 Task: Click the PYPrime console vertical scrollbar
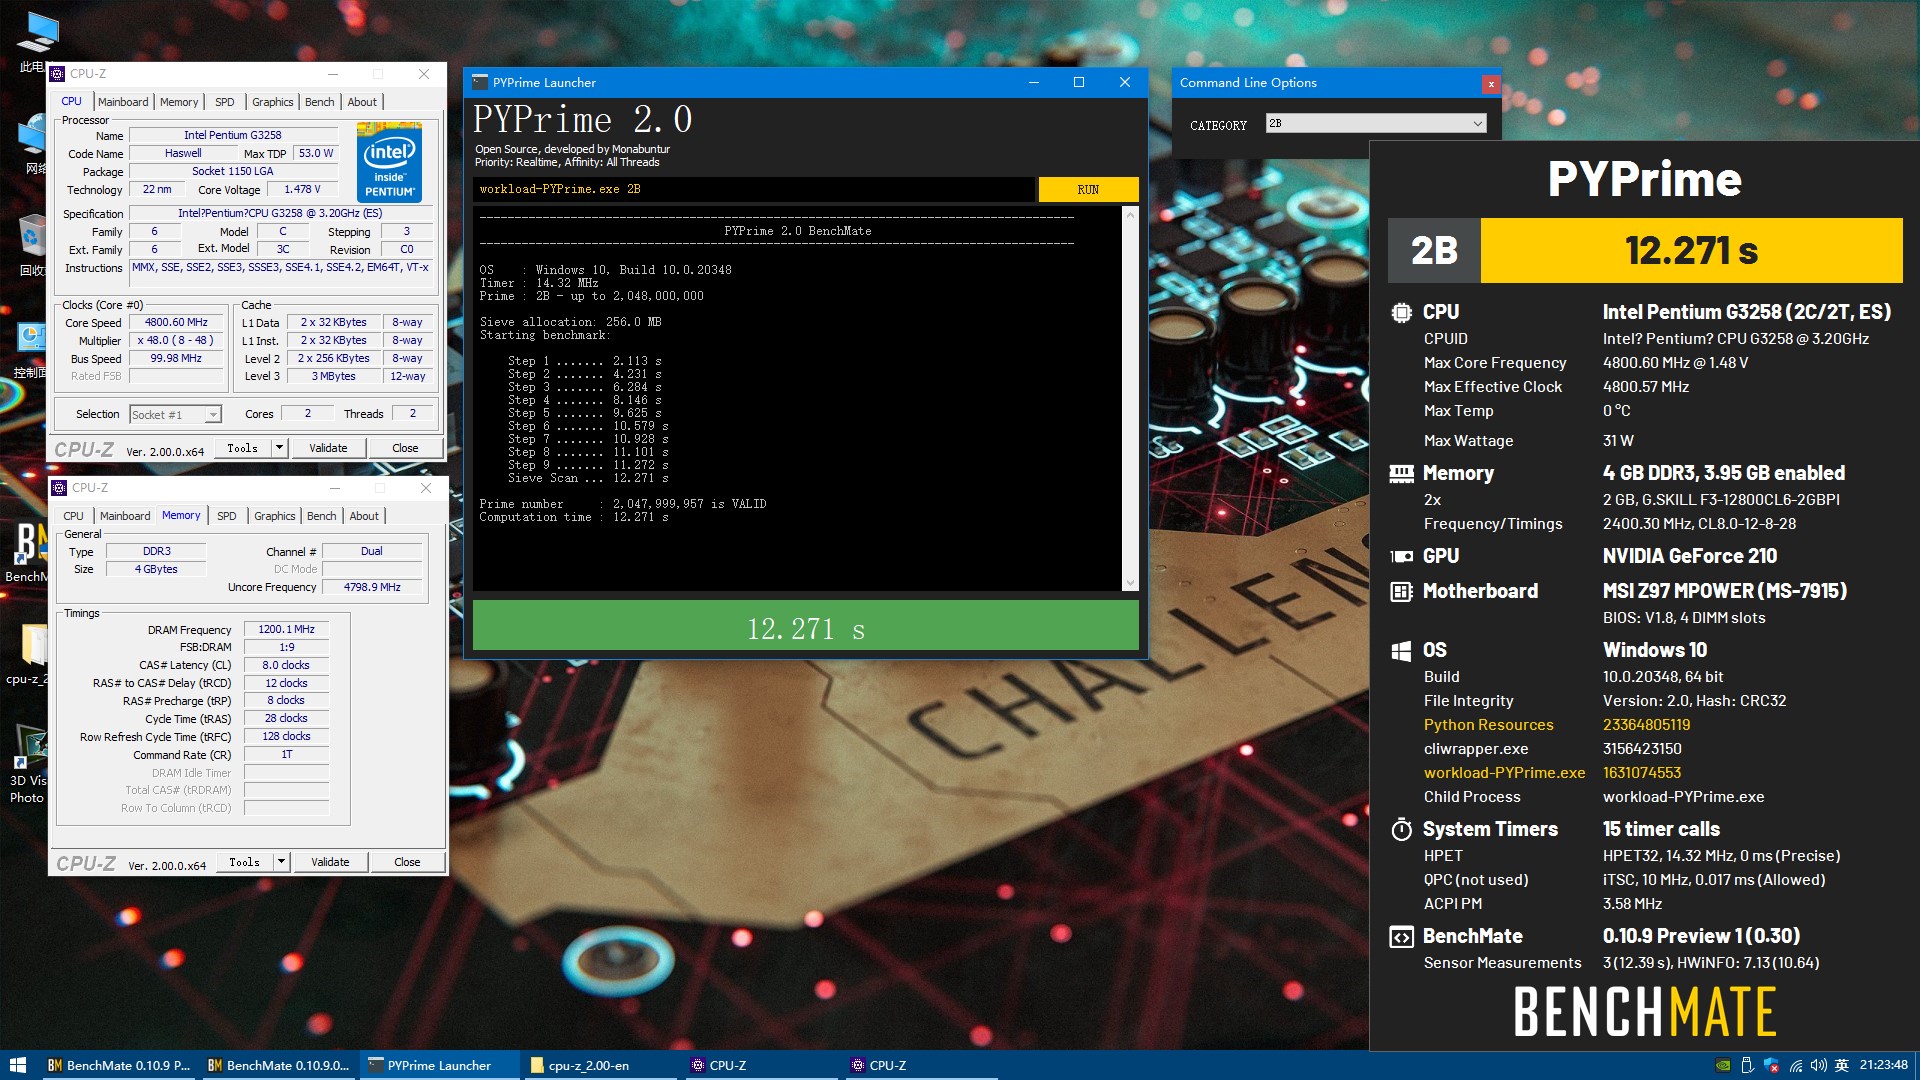(x=1130, y=398)
